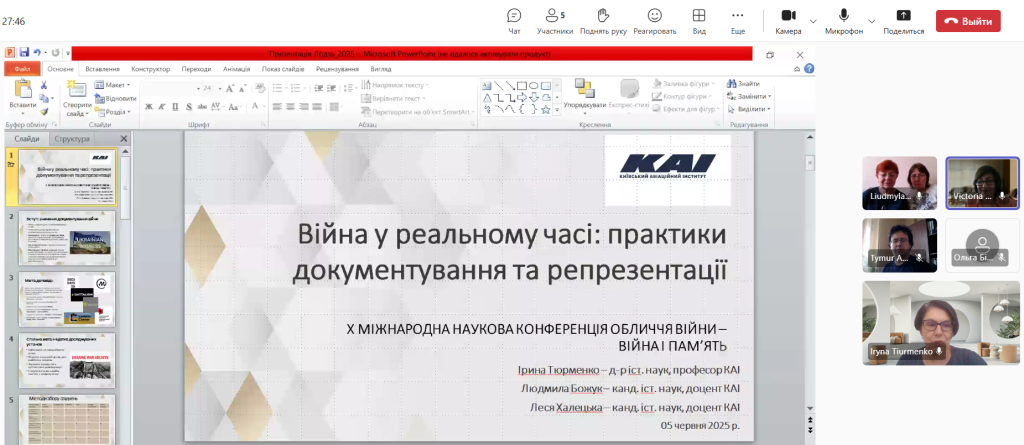Screen dimensions: 1024x445
Task: Select slide 3 thumbnail
Action: [67, 297]
